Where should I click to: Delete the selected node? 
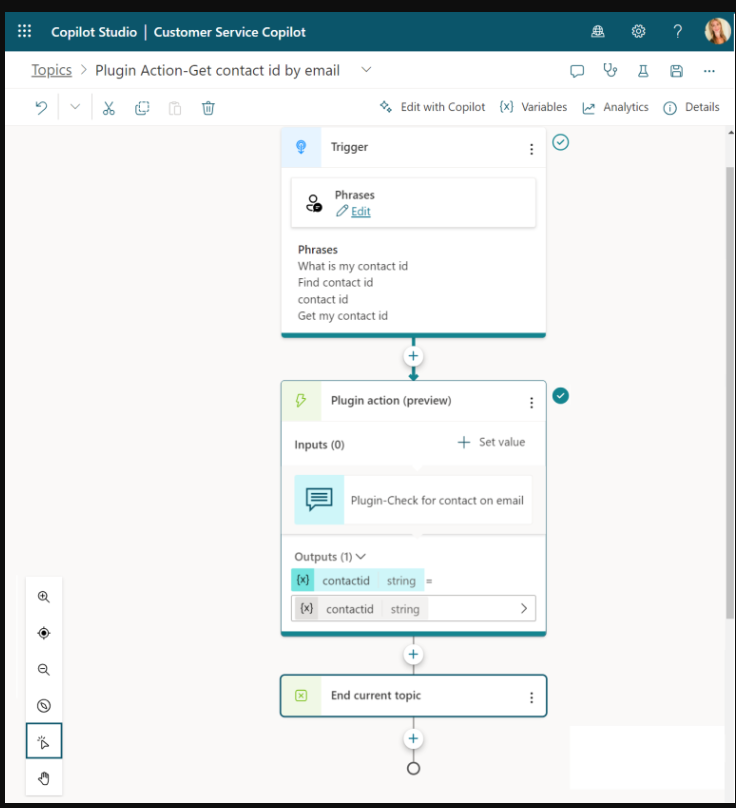click(208, 108)
